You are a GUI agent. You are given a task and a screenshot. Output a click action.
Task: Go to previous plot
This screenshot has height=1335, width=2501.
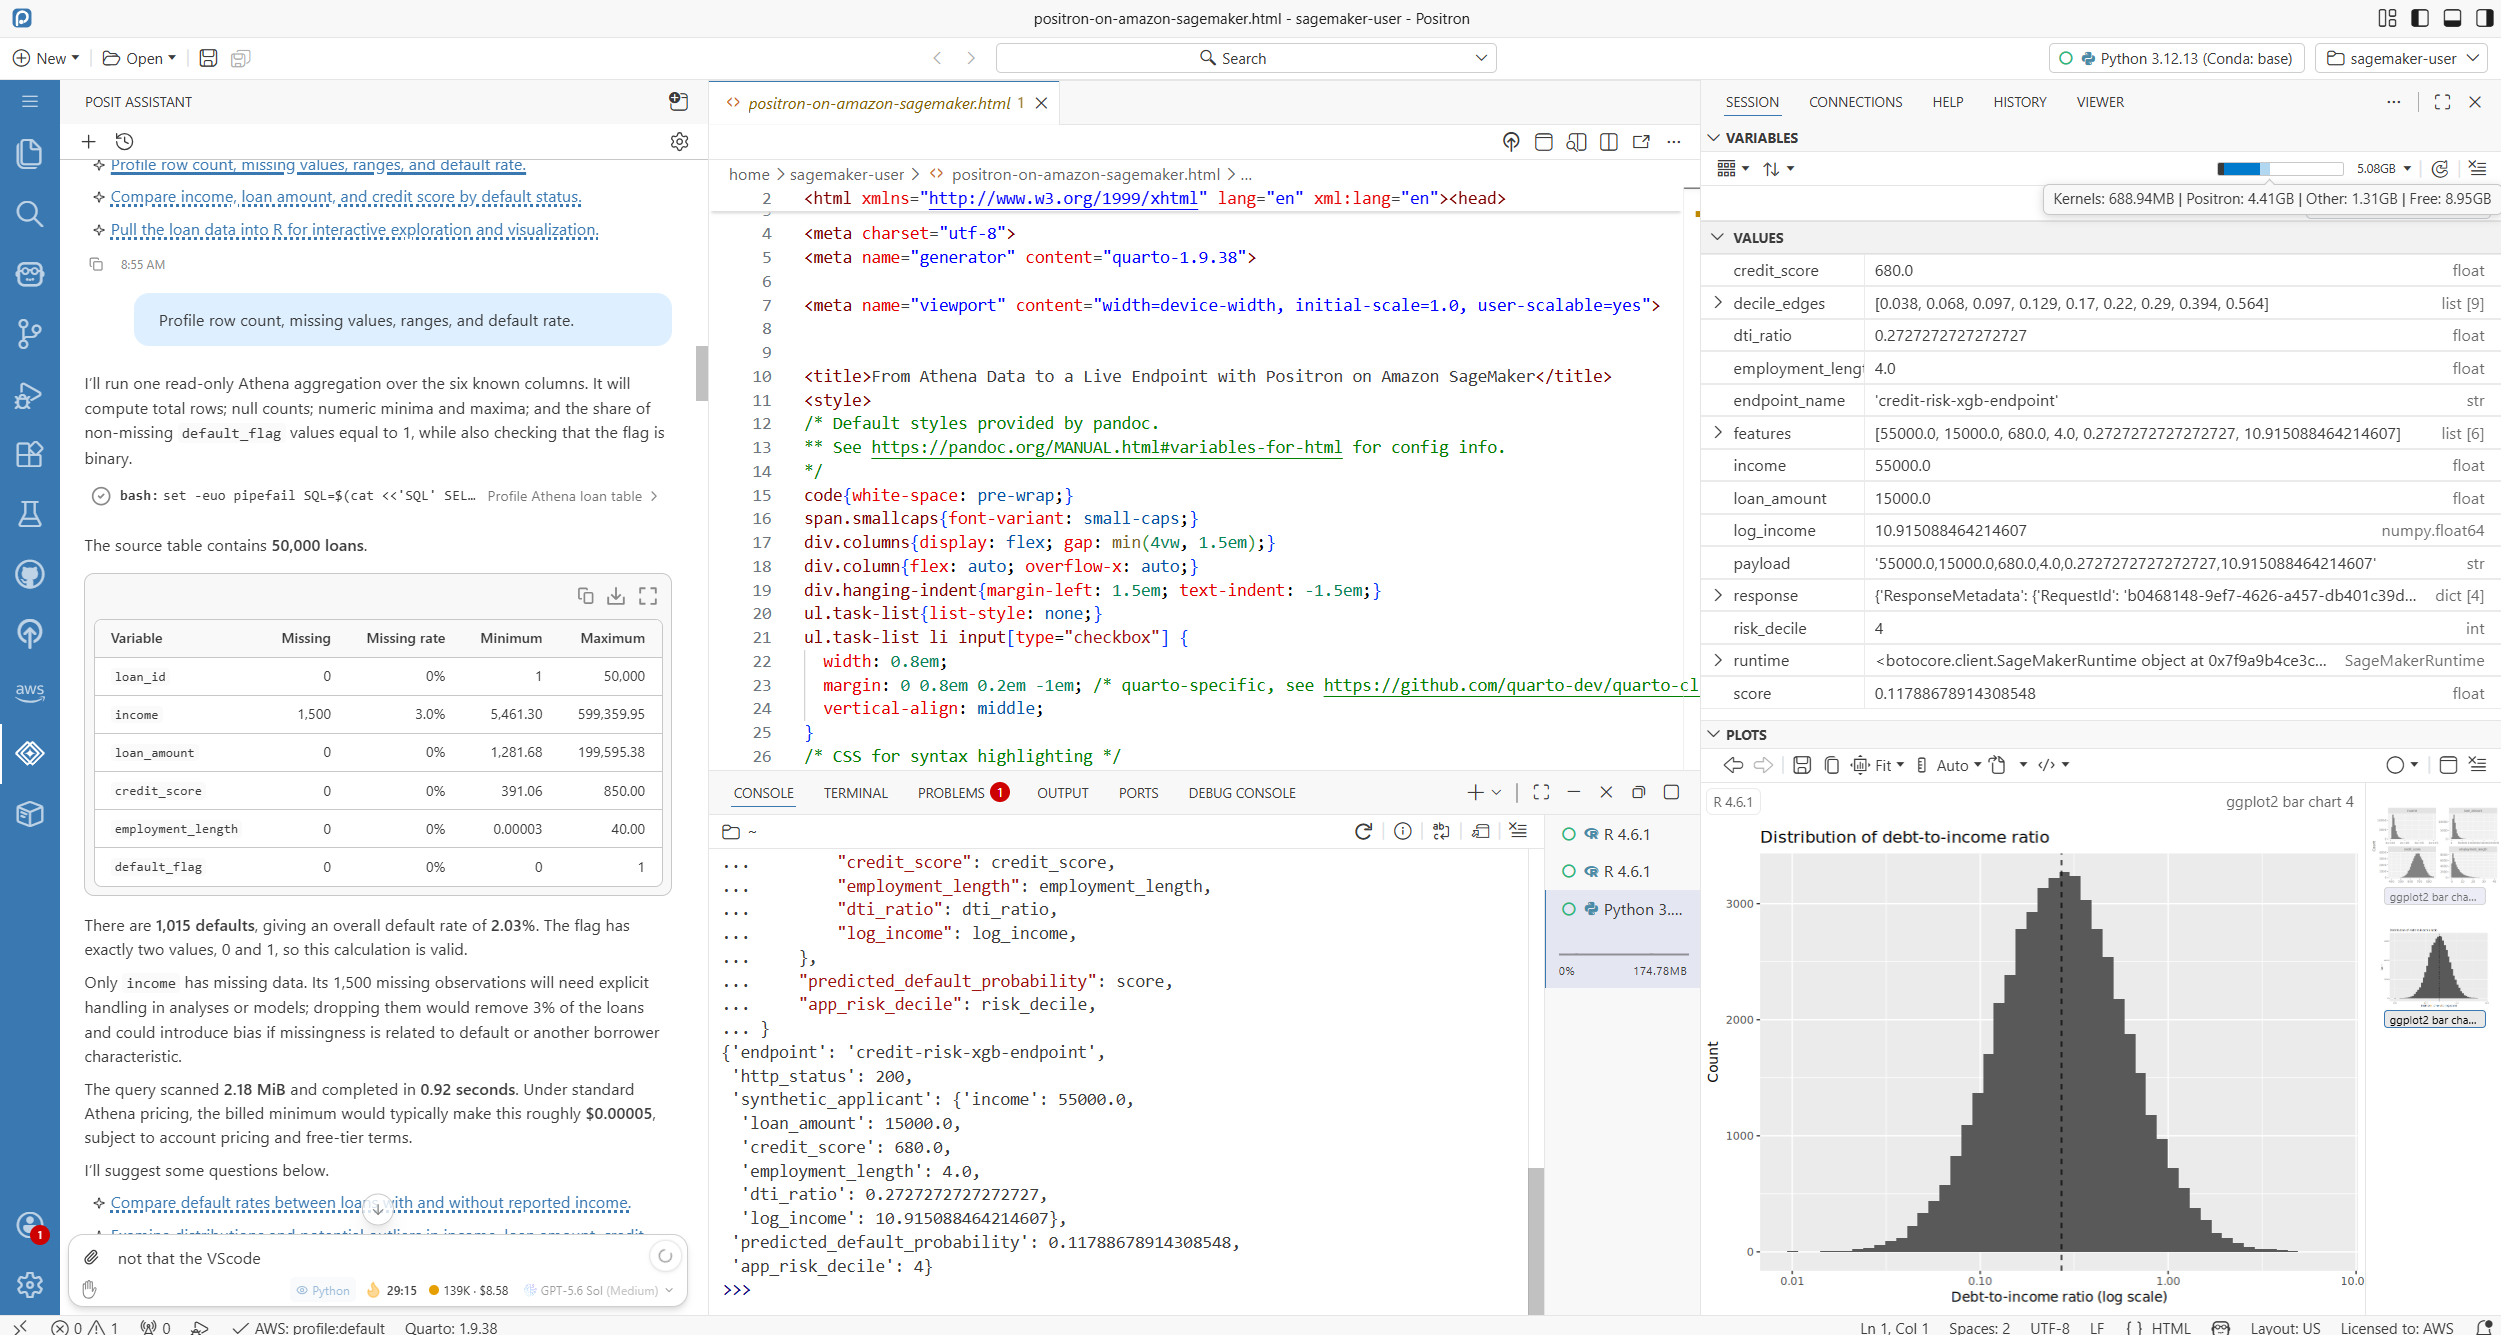coord(1733,765)
